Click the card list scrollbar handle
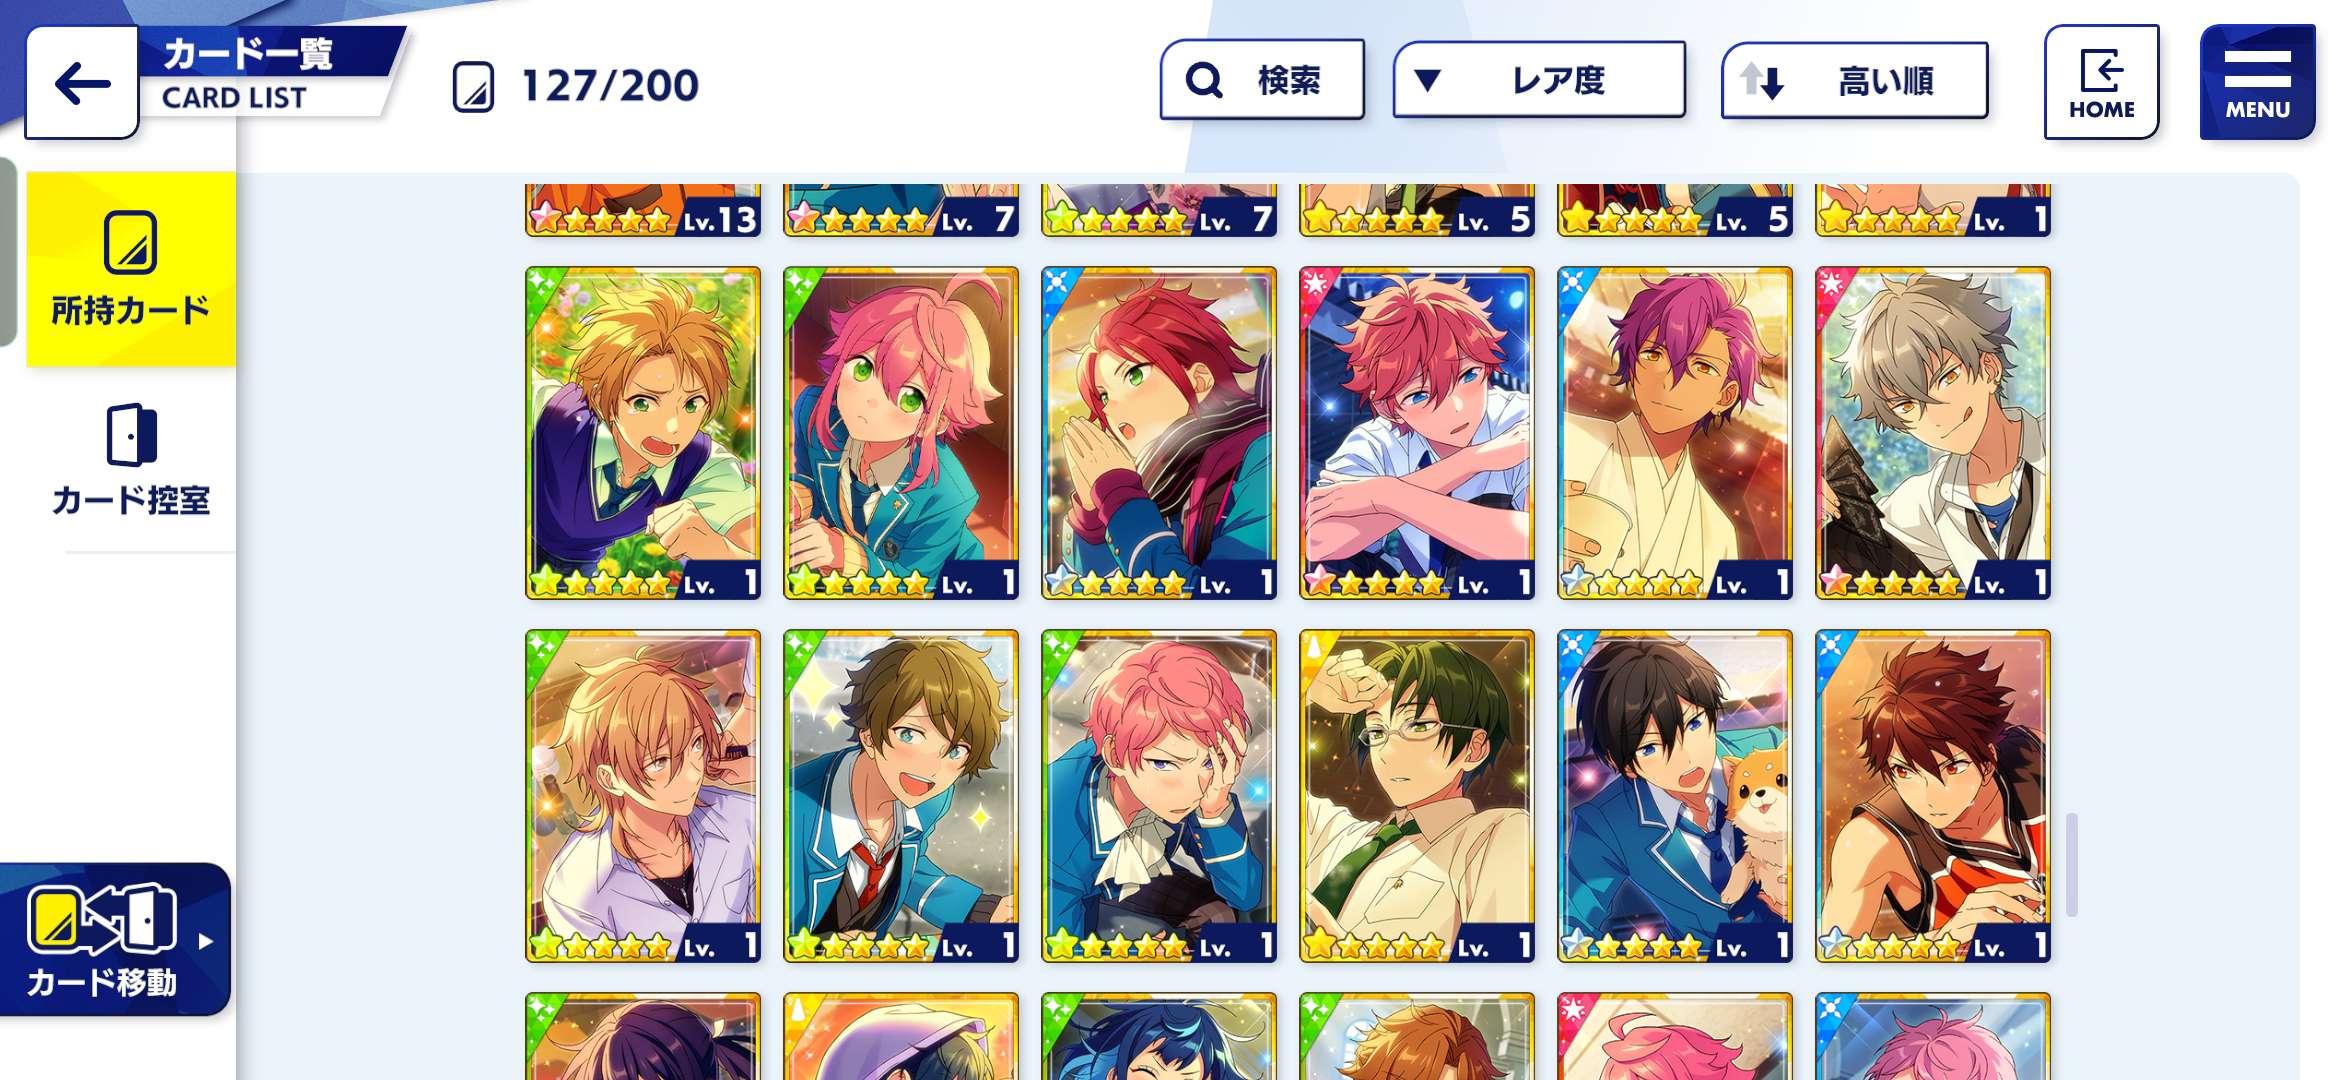 (x=2072, y=865)
